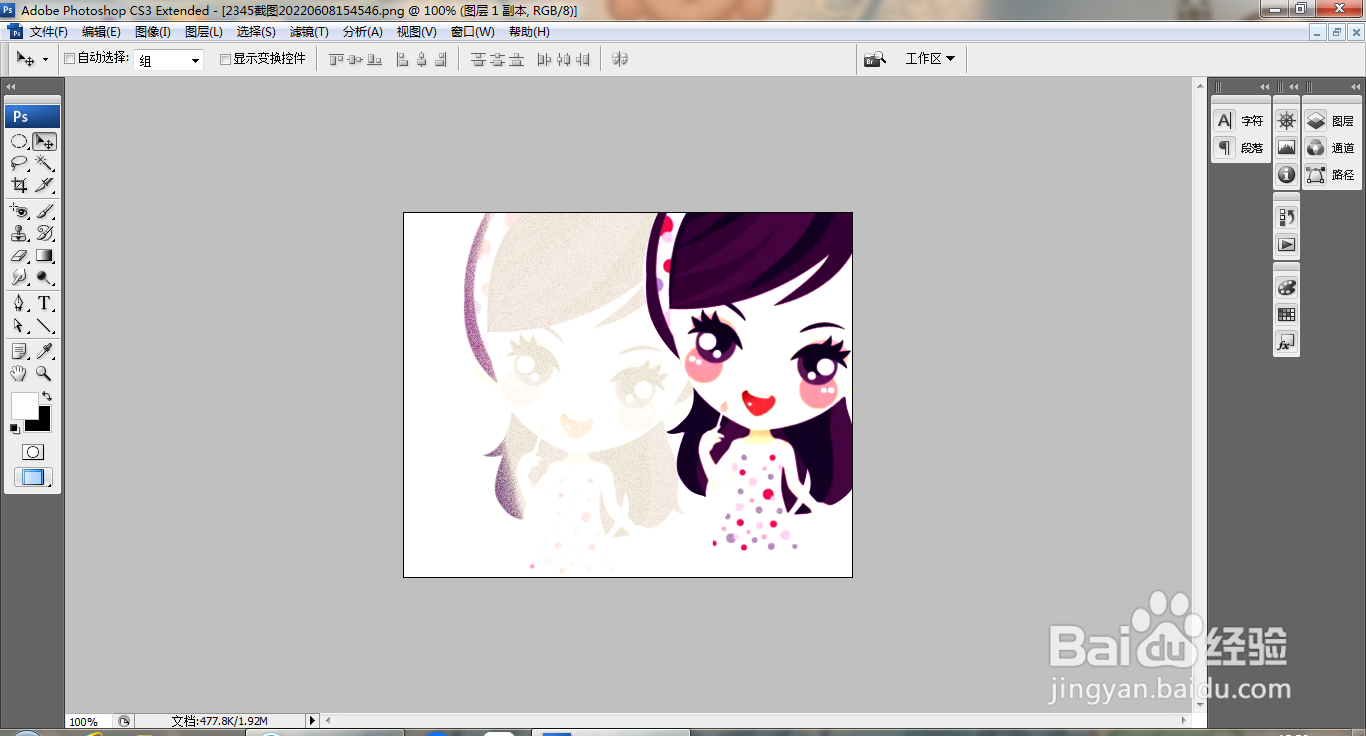
Task: Click the foreground color swatch
Action: click(23, 405)
